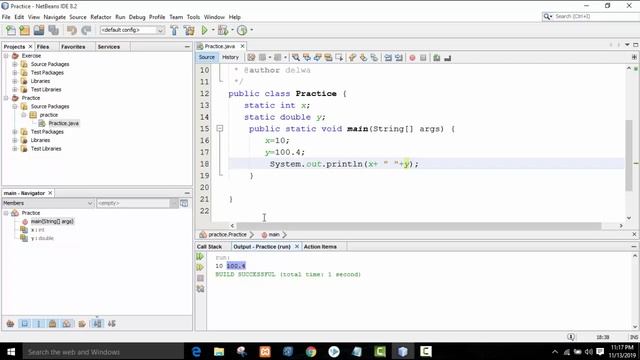Click the Profile Project toolbar icon
Viewport: 640px width, 360px height.
click(242, 30)
